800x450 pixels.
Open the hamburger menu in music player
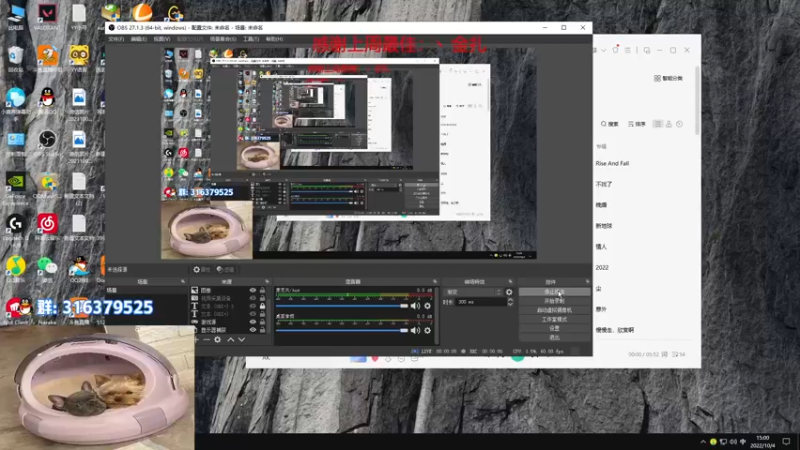(x=628, y=50)
